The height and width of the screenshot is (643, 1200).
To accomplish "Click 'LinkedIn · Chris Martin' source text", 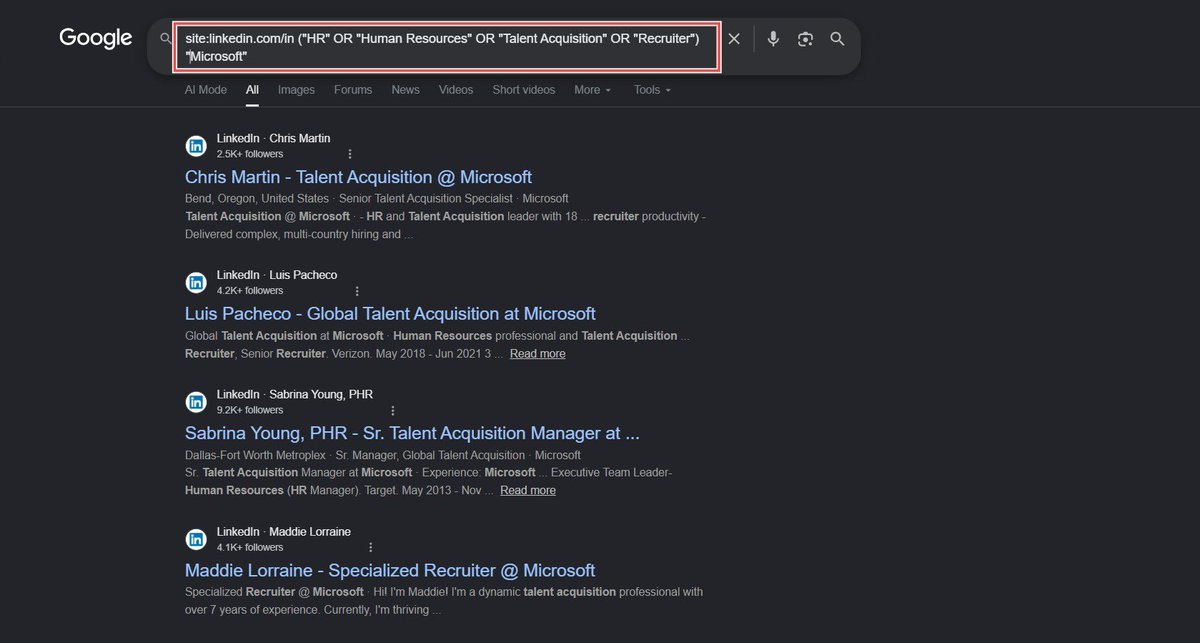I will (x=273, y=138).
